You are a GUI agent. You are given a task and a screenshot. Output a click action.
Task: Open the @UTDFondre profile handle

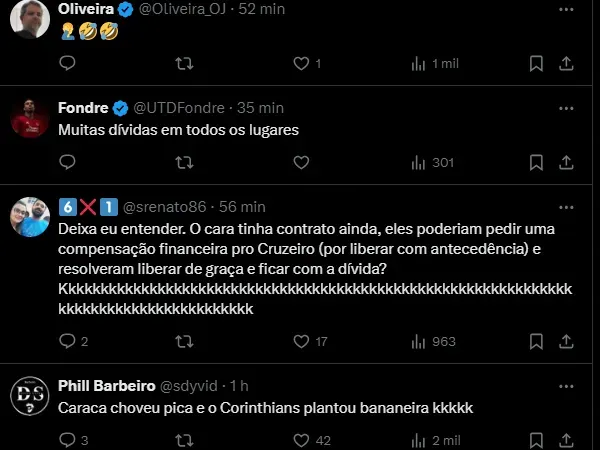pos(179,107)
